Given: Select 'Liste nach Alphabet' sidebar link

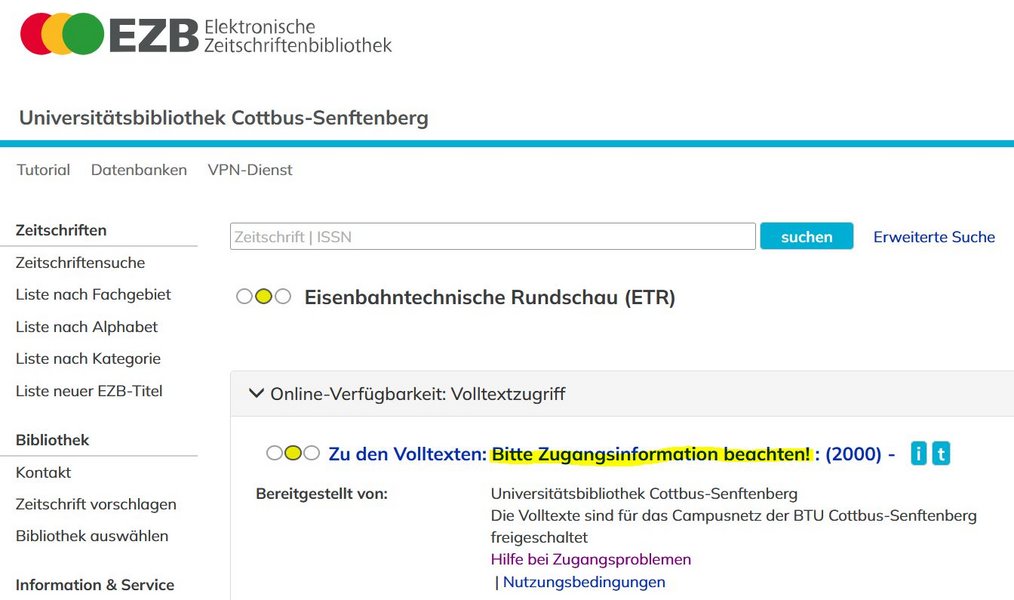Looking at the screenshot, I should pyautogui.click(x=87, y=327).
